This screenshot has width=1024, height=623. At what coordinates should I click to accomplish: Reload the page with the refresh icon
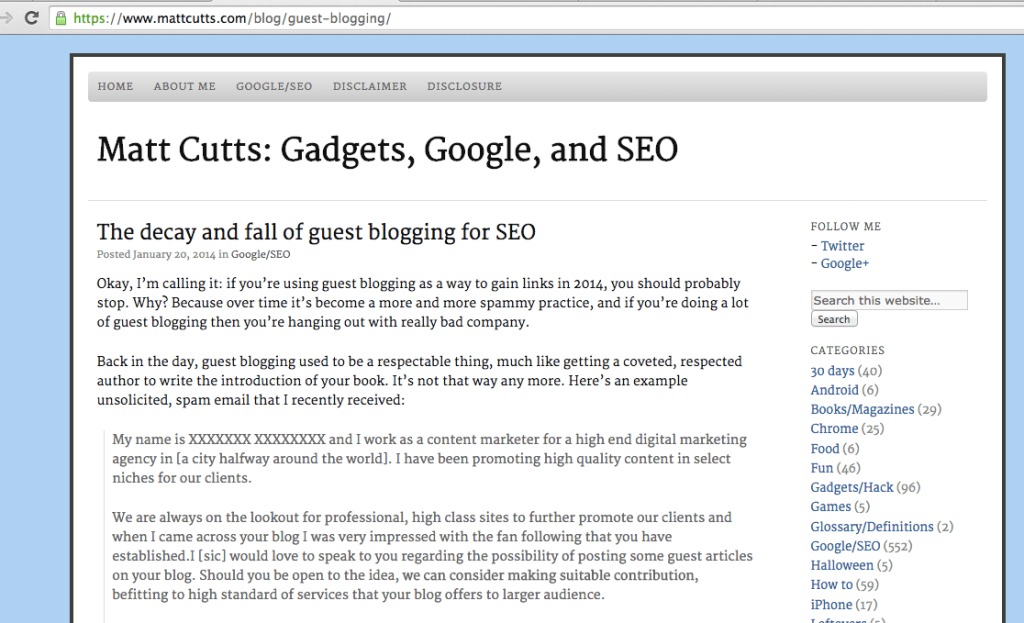coord(31,18)
